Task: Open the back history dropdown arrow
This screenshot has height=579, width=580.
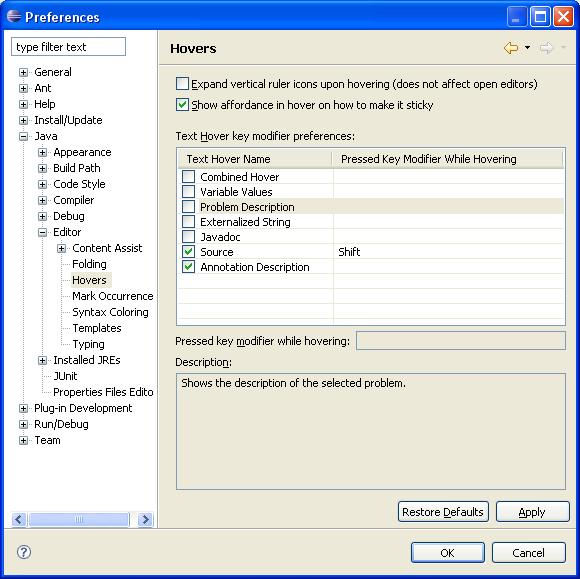Action: (527, 47)
